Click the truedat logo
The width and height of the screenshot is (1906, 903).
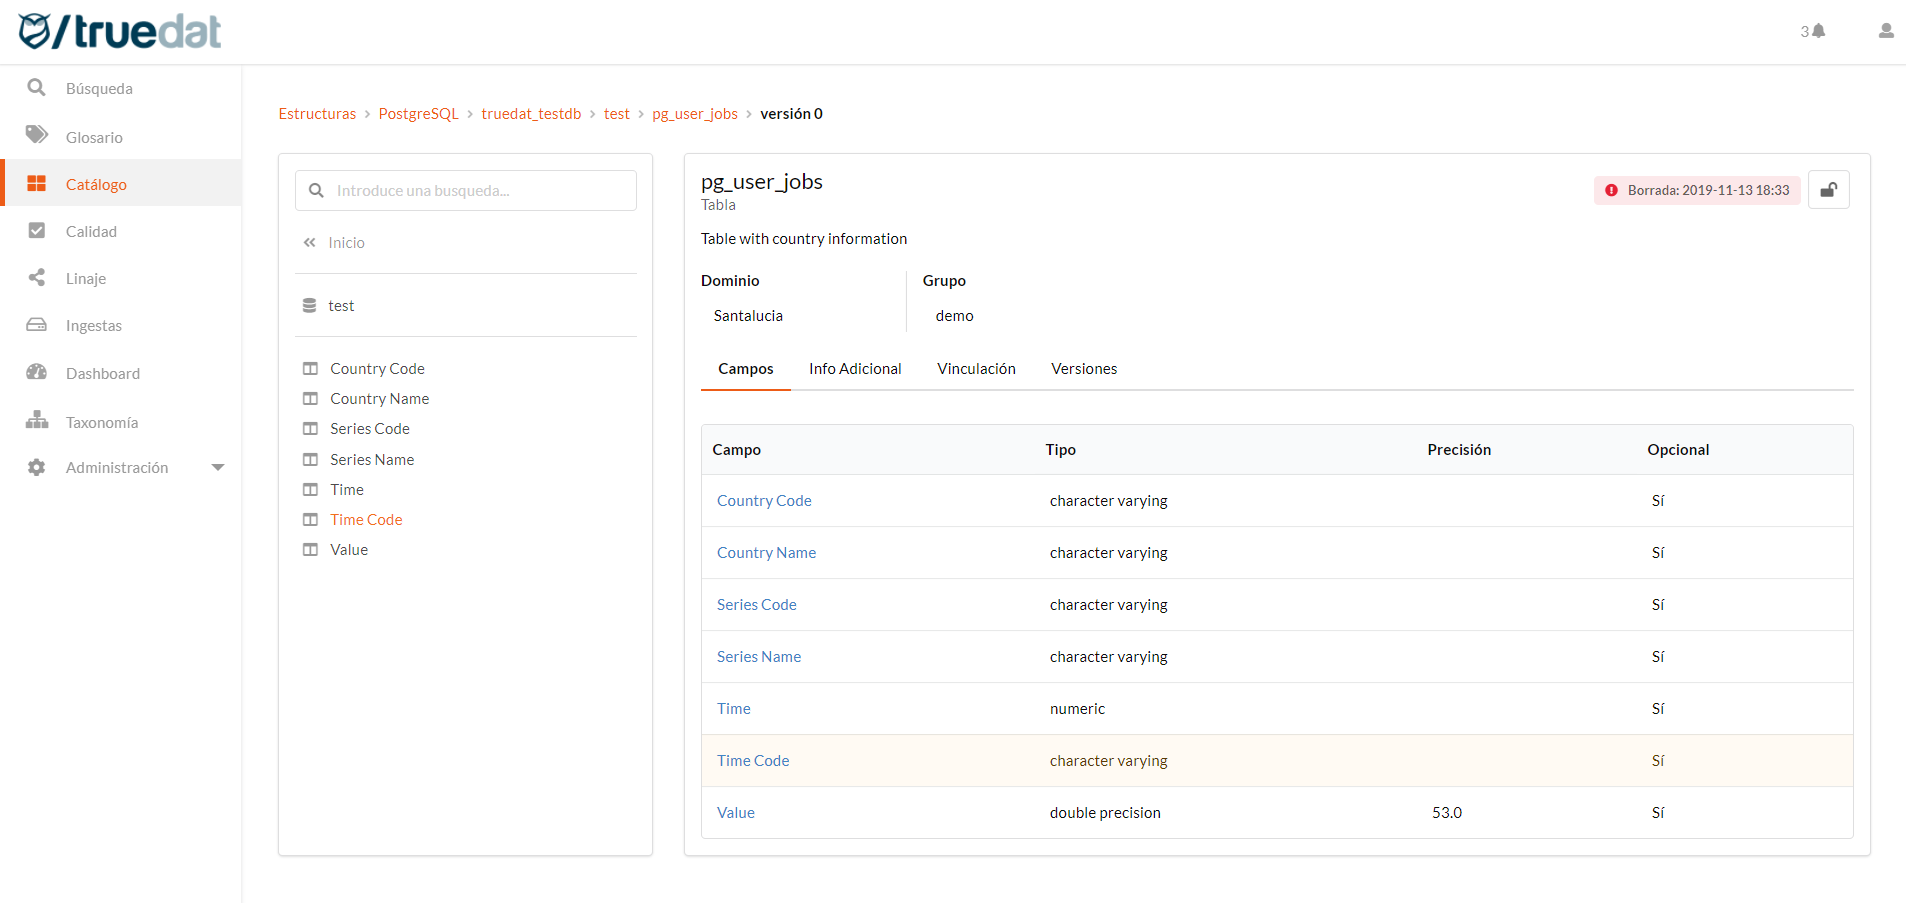point(119,31)
